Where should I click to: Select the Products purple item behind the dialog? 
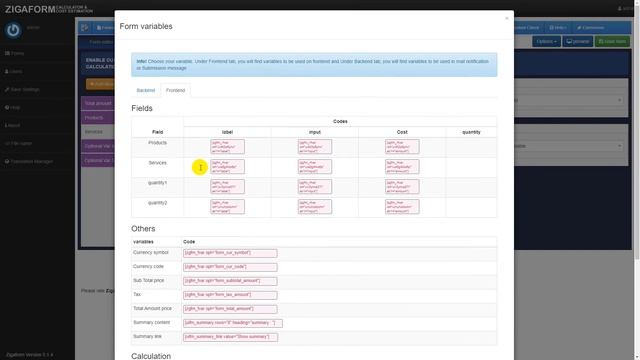(x=98, y=118)
